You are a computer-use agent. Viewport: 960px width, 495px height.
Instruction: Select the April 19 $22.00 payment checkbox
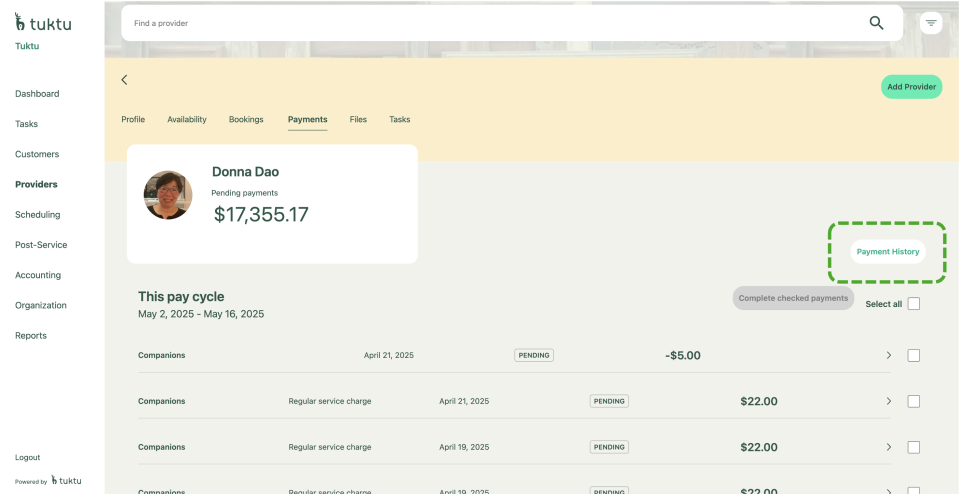tap(914, 447)
